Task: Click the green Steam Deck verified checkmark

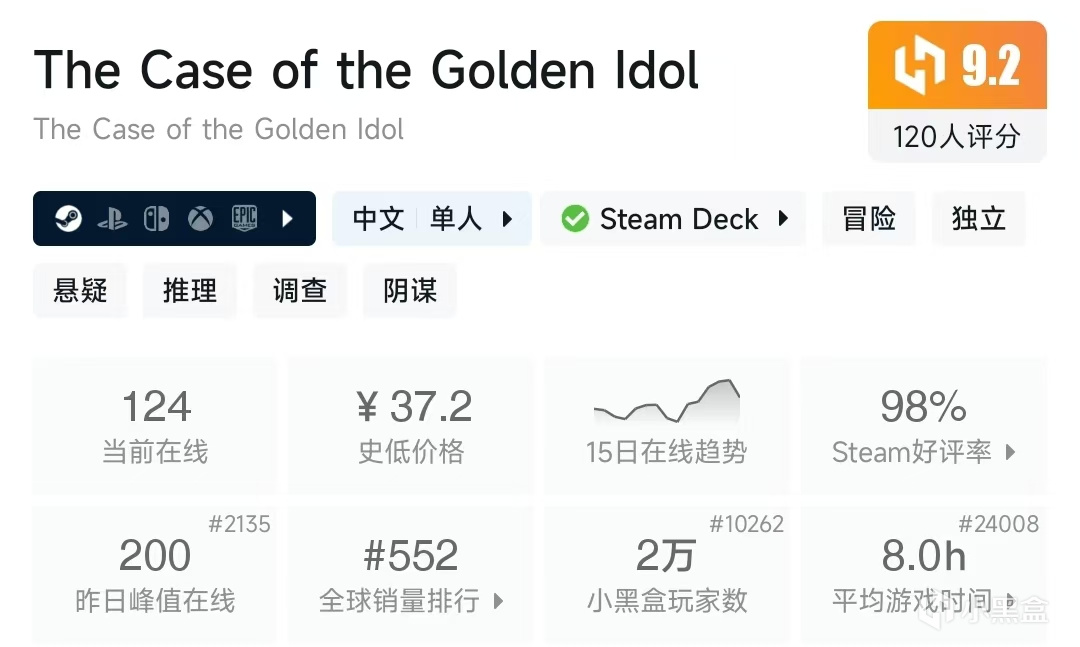Action: [x=575, y=219]
